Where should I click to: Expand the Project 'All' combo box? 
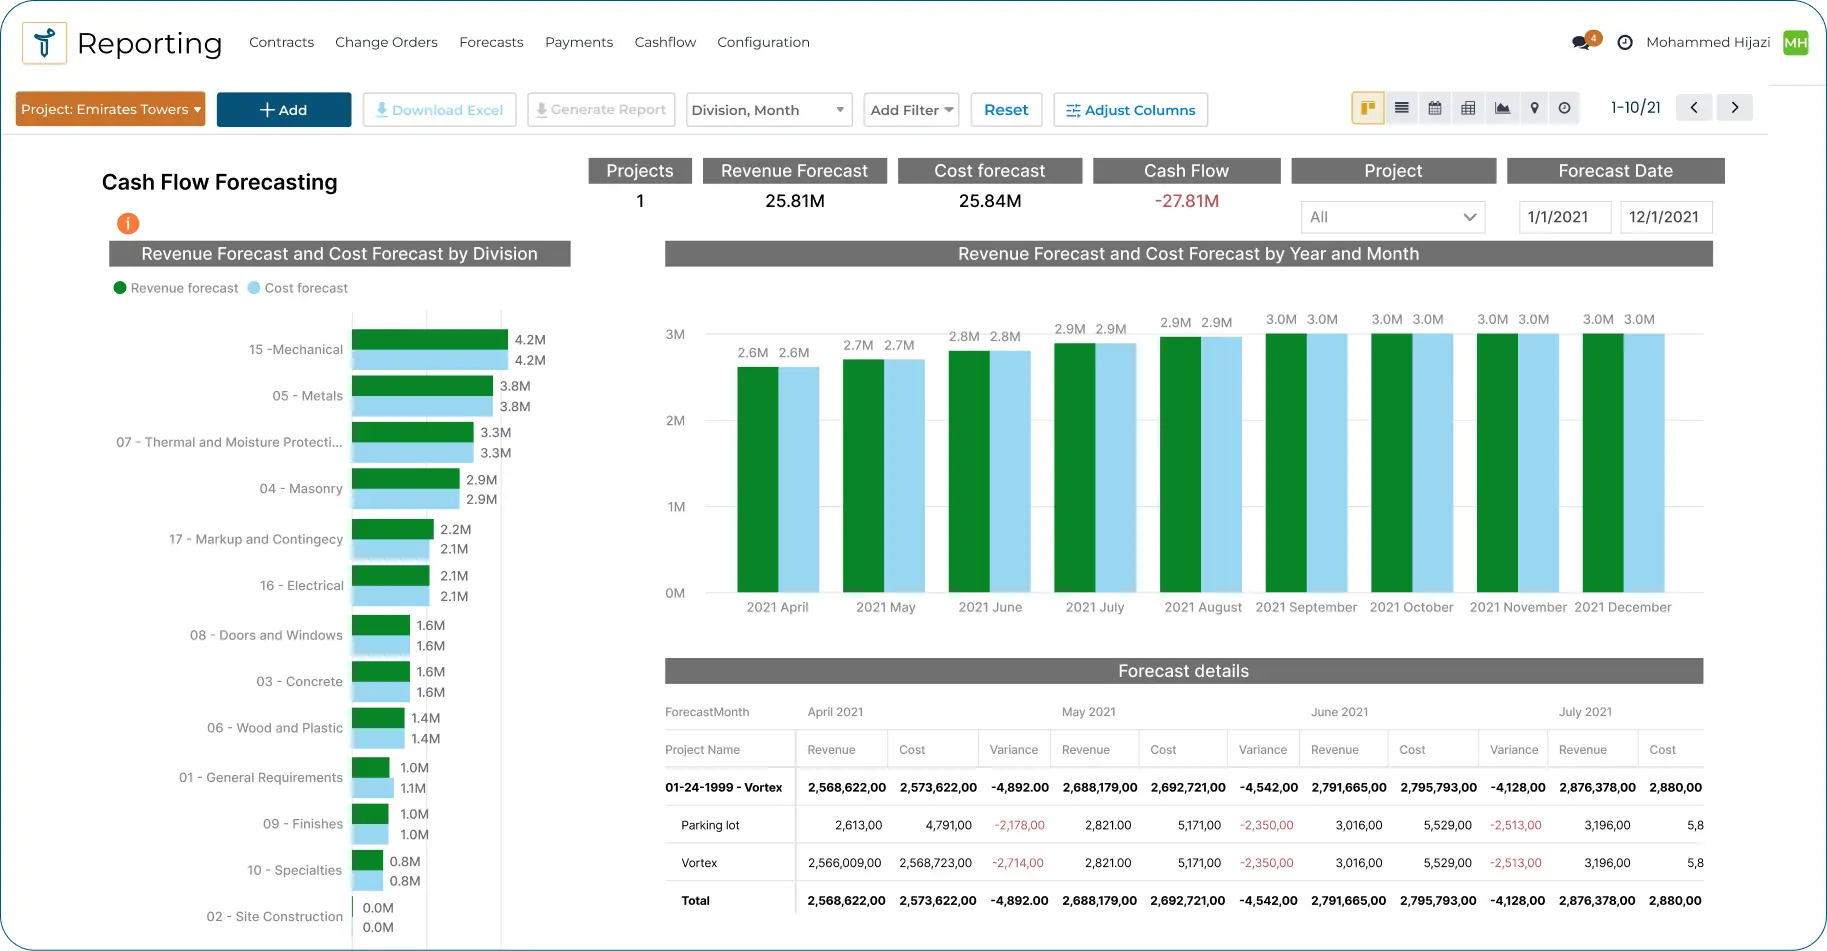1392,217
